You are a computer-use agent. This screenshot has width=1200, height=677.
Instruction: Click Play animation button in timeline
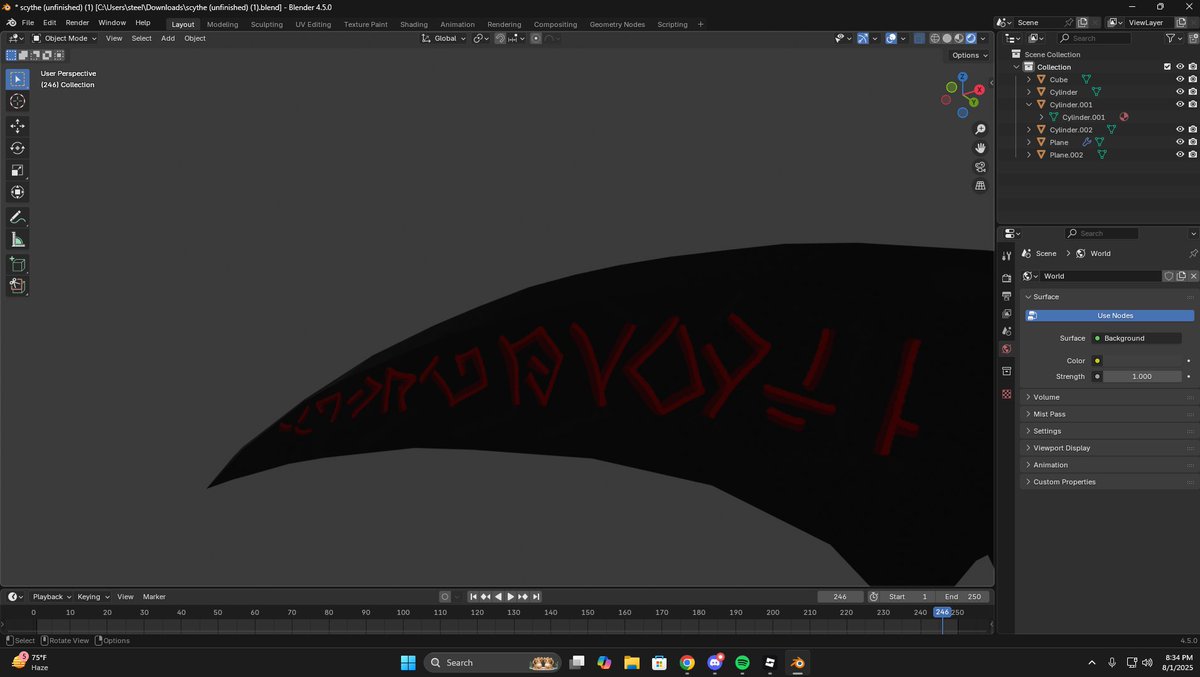(x=511, y=597)
